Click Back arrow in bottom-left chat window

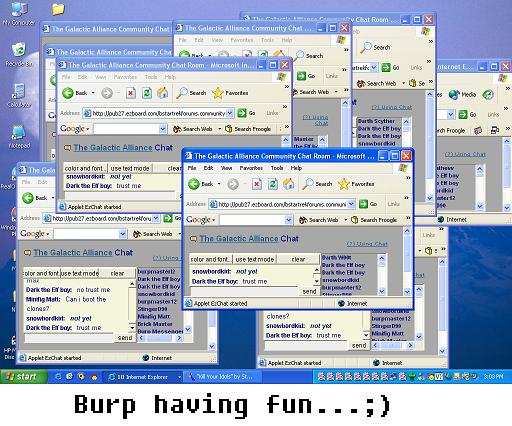coord(28,198)
